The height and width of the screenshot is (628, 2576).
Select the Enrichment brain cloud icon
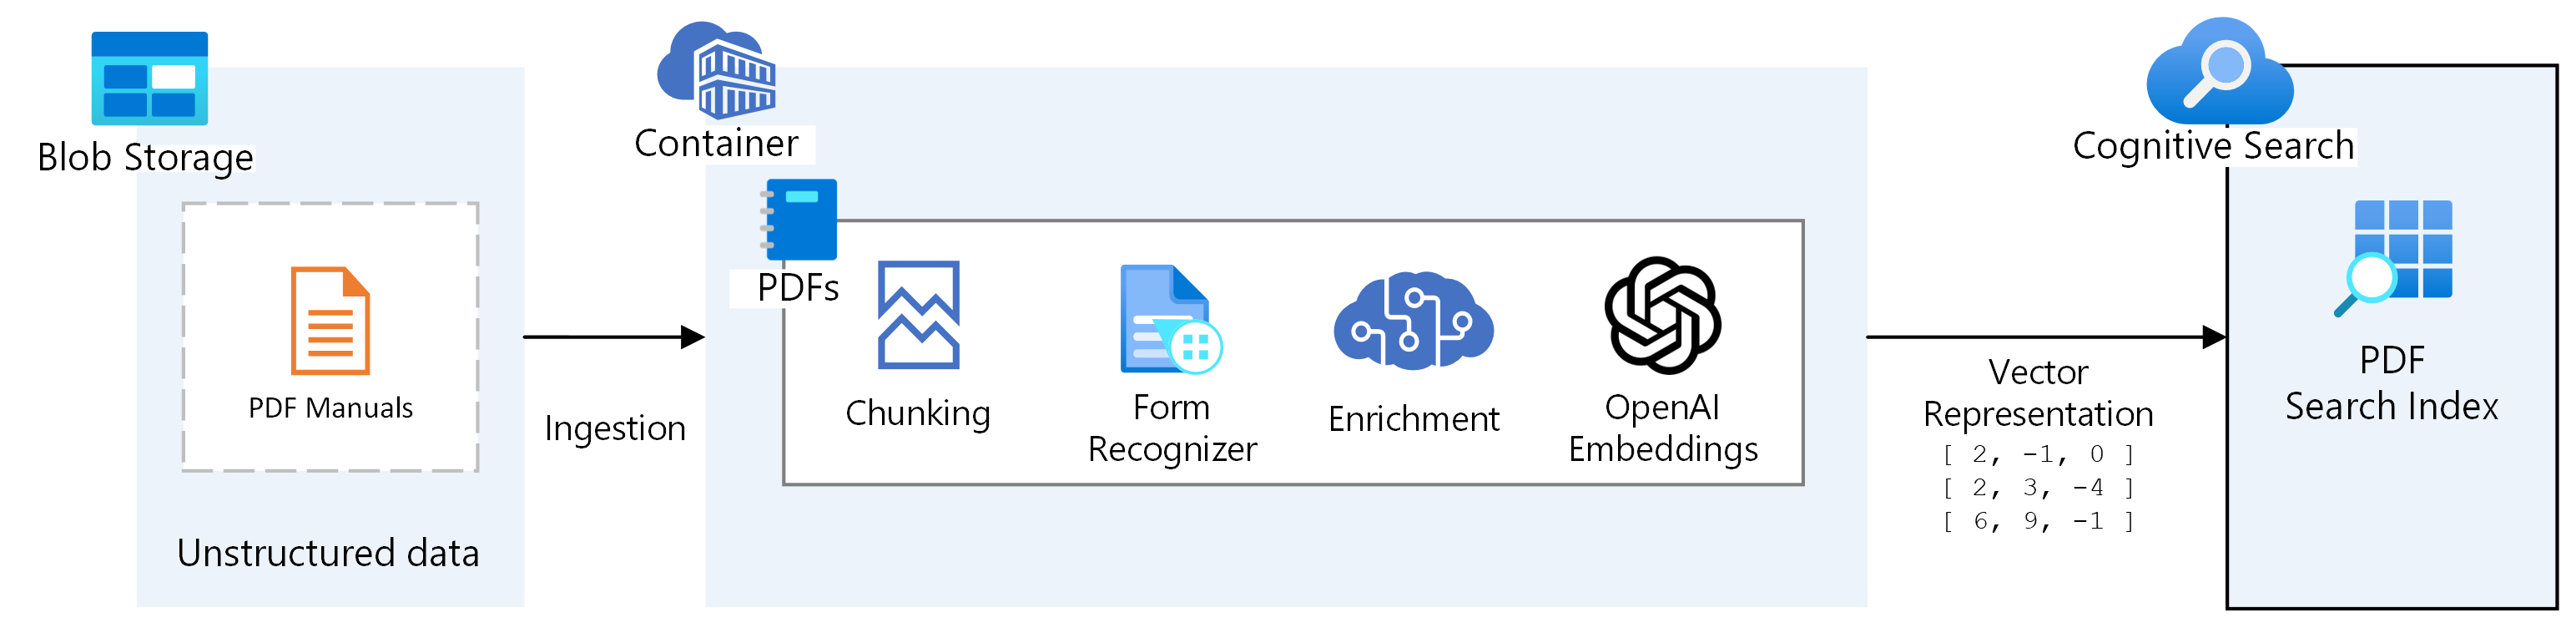tap(1413, 320)
